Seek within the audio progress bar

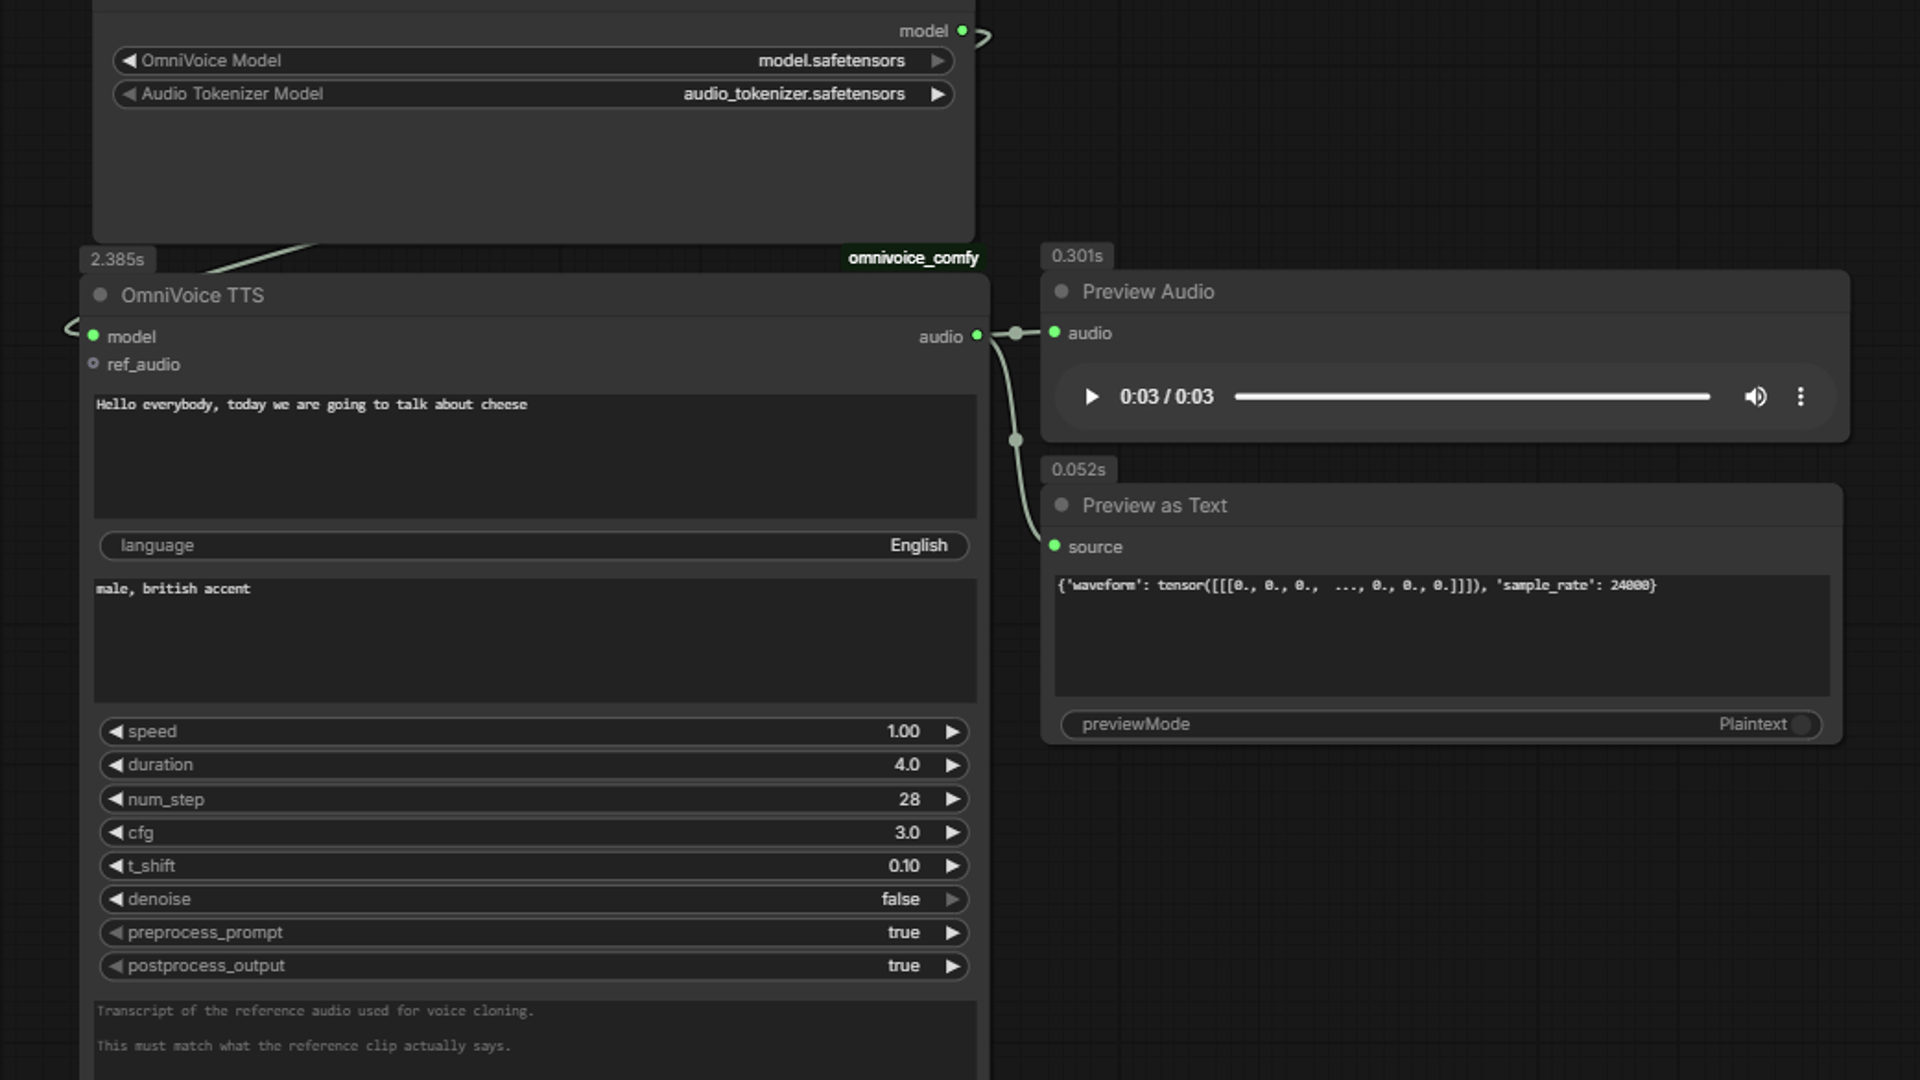coord(1472,397)
